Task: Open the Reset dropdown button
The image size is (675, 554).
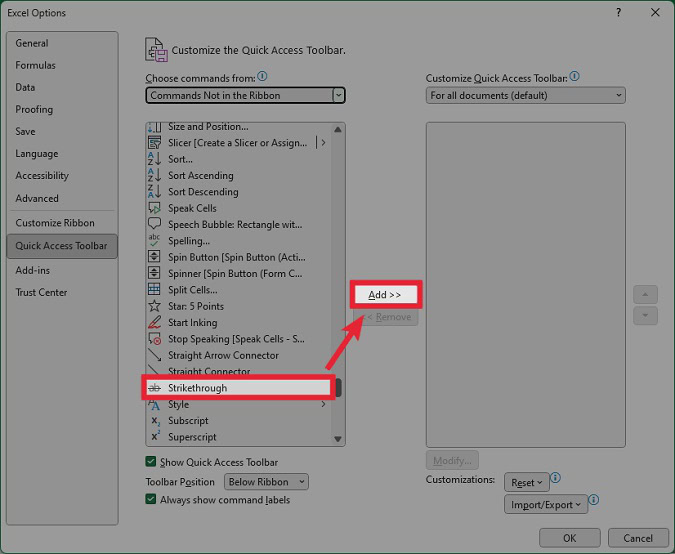Action: [526, 483]
